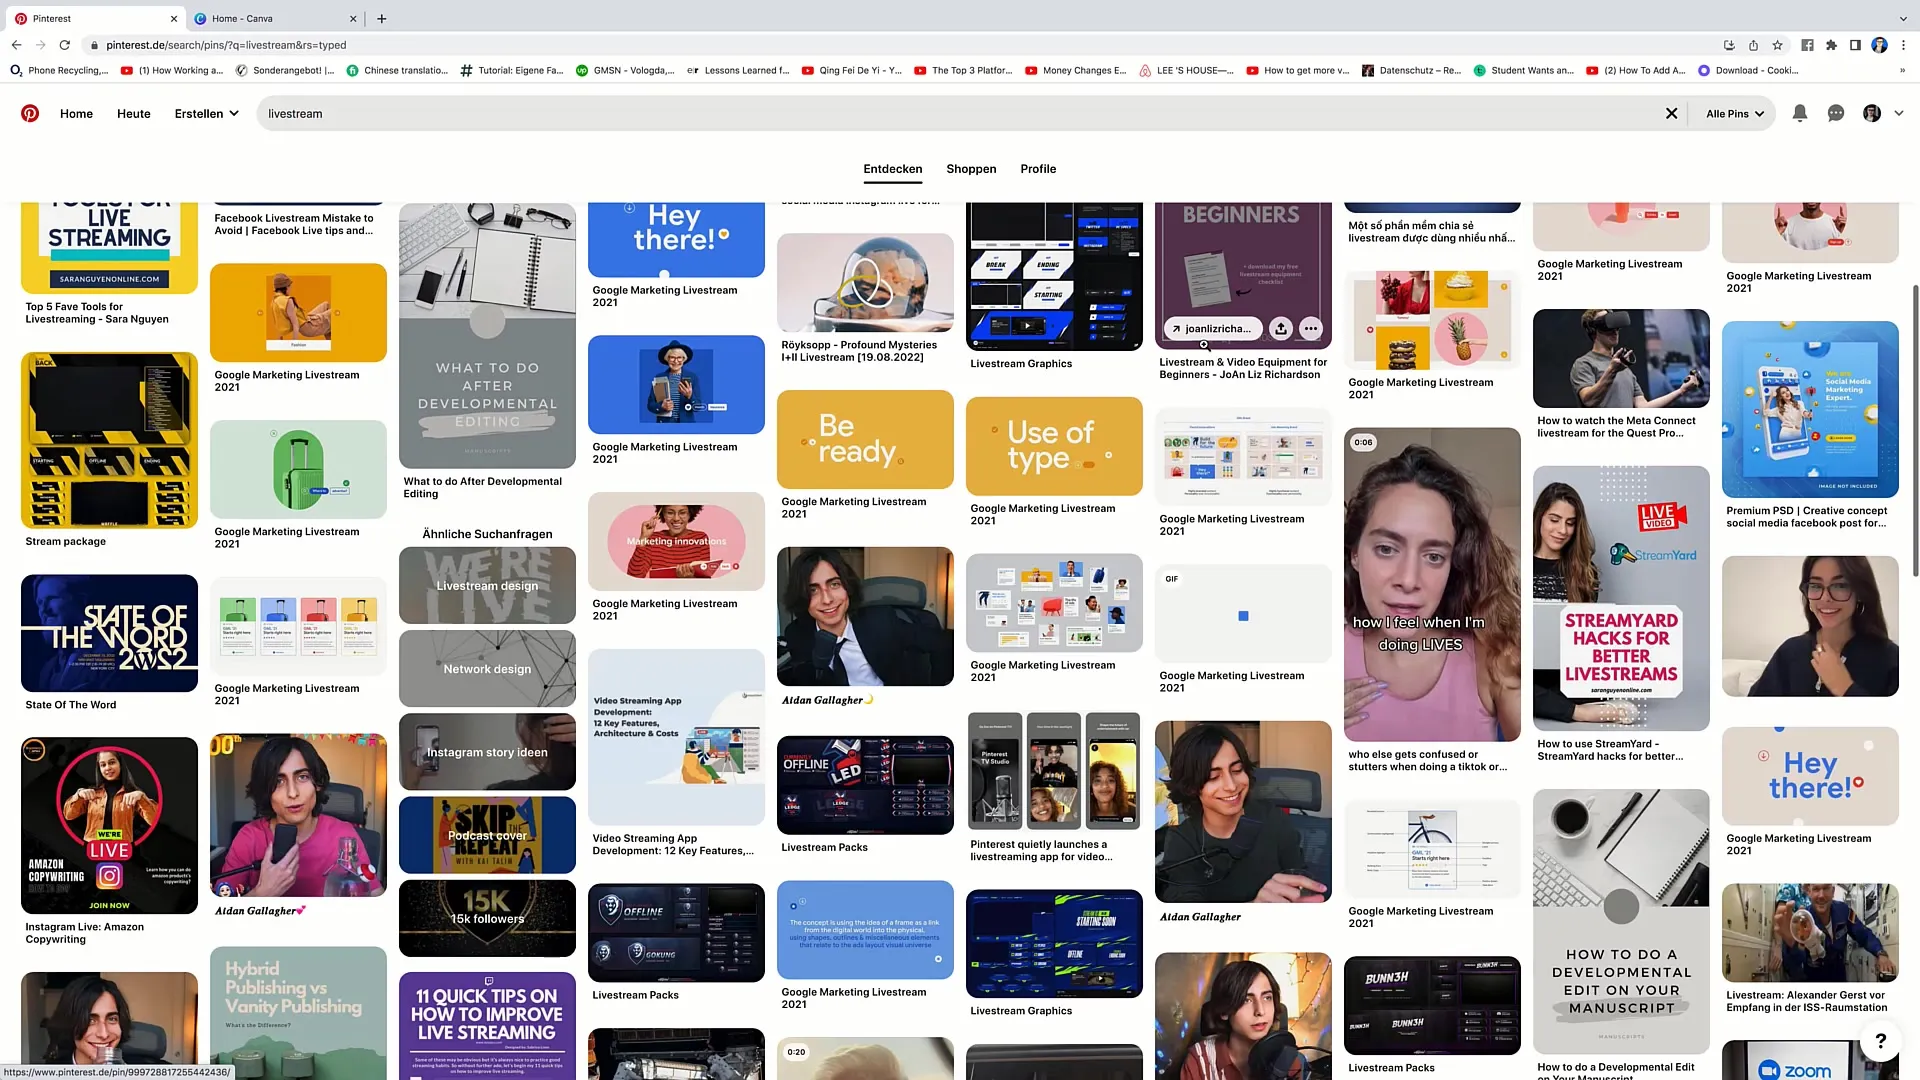Viewport: 1920px width, 1080px height.
Task: Expand the 'Erstellen' creation menu
Action: tap(204, 113)
